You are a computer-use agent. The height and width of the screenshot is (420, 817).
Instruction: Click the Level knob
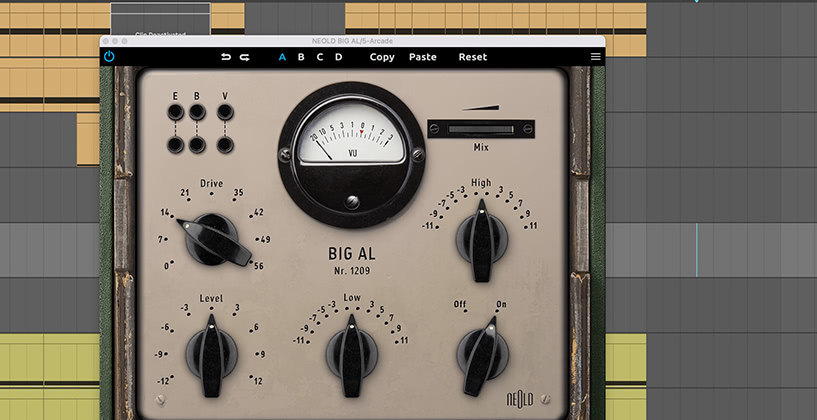point(212,355)
